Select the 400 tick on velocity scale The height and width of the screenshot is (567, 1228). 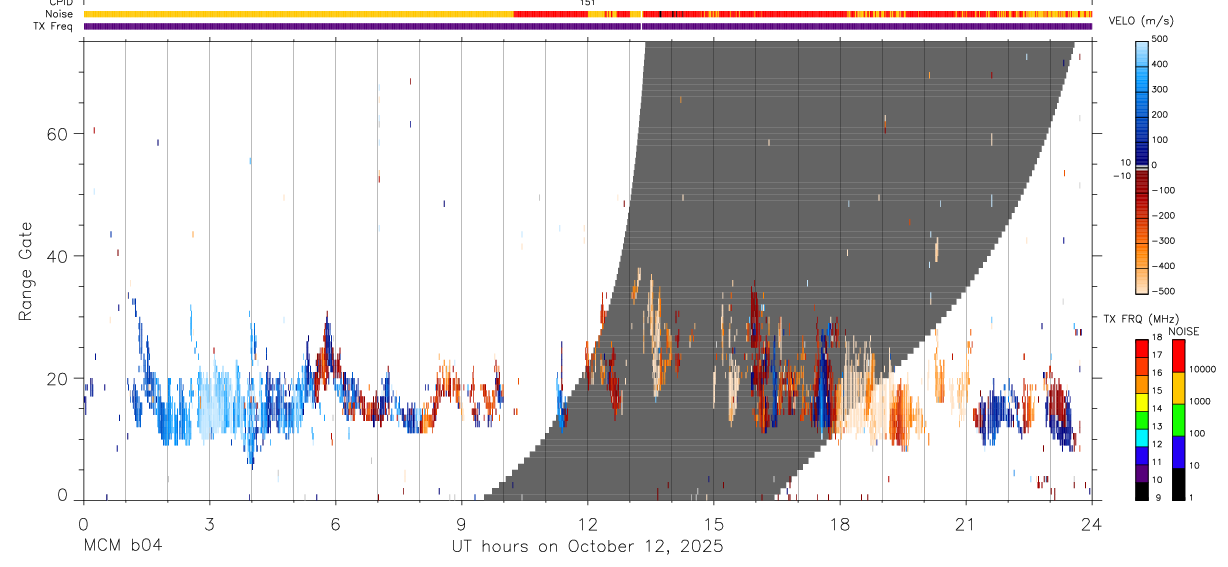pos(1162,64)
